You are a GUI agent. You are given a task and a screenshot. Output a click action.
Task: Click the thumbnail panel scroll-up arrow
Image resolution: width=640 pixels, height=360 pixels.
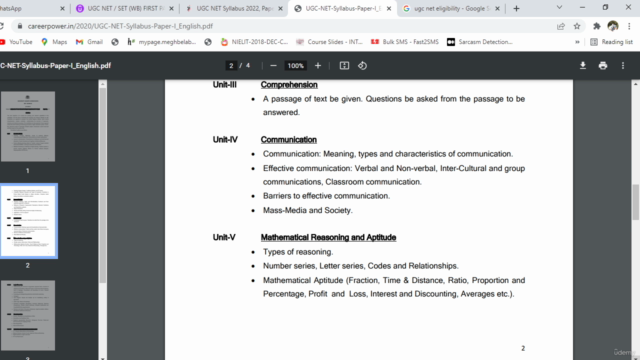(x=102, y=84)
